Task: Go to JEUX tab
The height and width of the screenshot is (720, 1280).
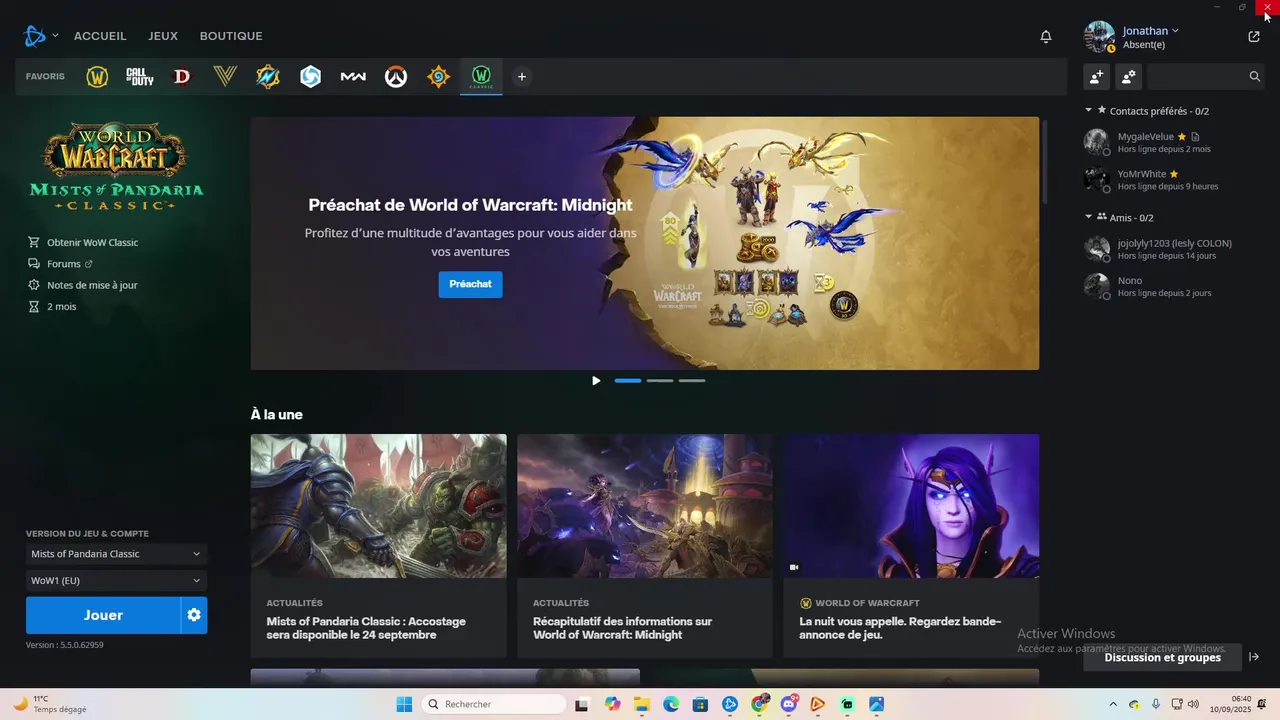Action: click(163, 36)
